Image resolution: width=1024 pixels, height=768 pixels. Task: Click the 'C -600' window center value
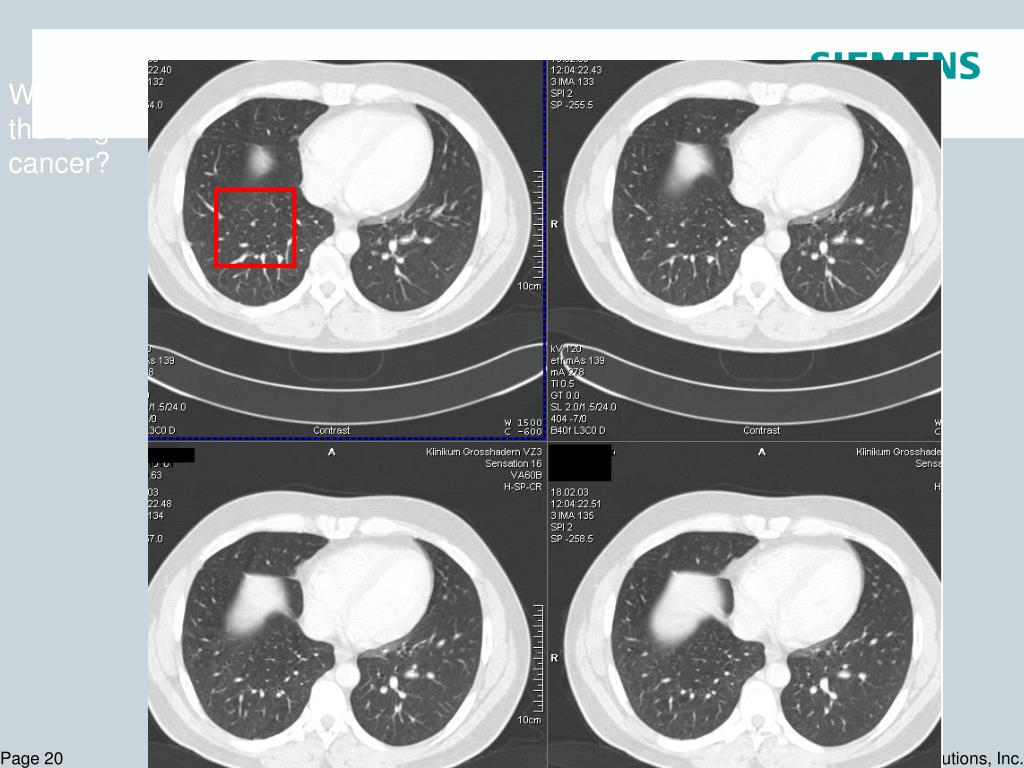pos(523,432)
